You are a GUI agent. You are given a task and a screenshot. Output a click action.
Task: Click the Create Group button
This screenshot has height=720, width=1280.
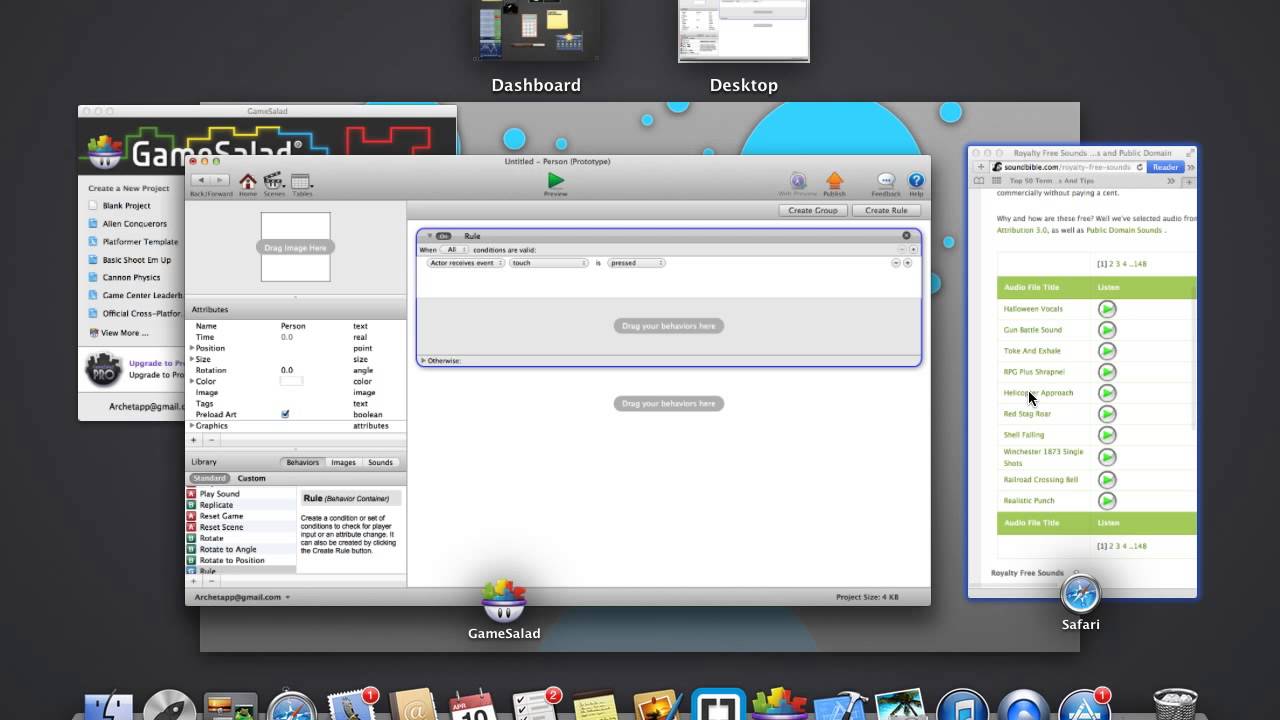[812, 210]
